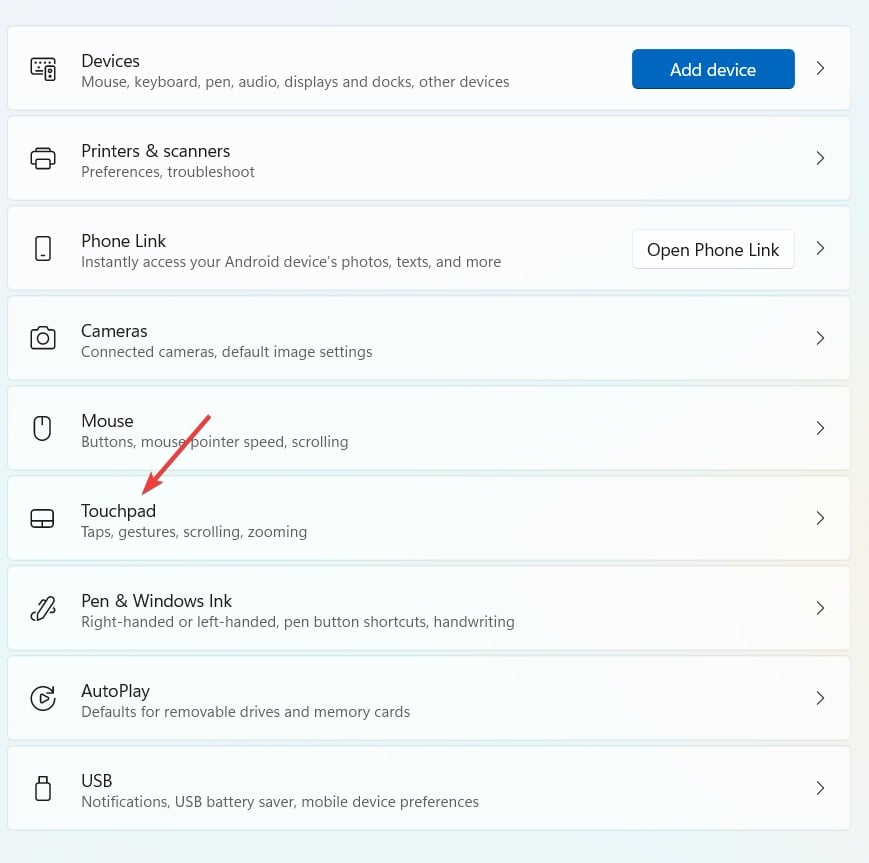
Task: Click the Printers & scanners printer icon
Action: [42, 157]
